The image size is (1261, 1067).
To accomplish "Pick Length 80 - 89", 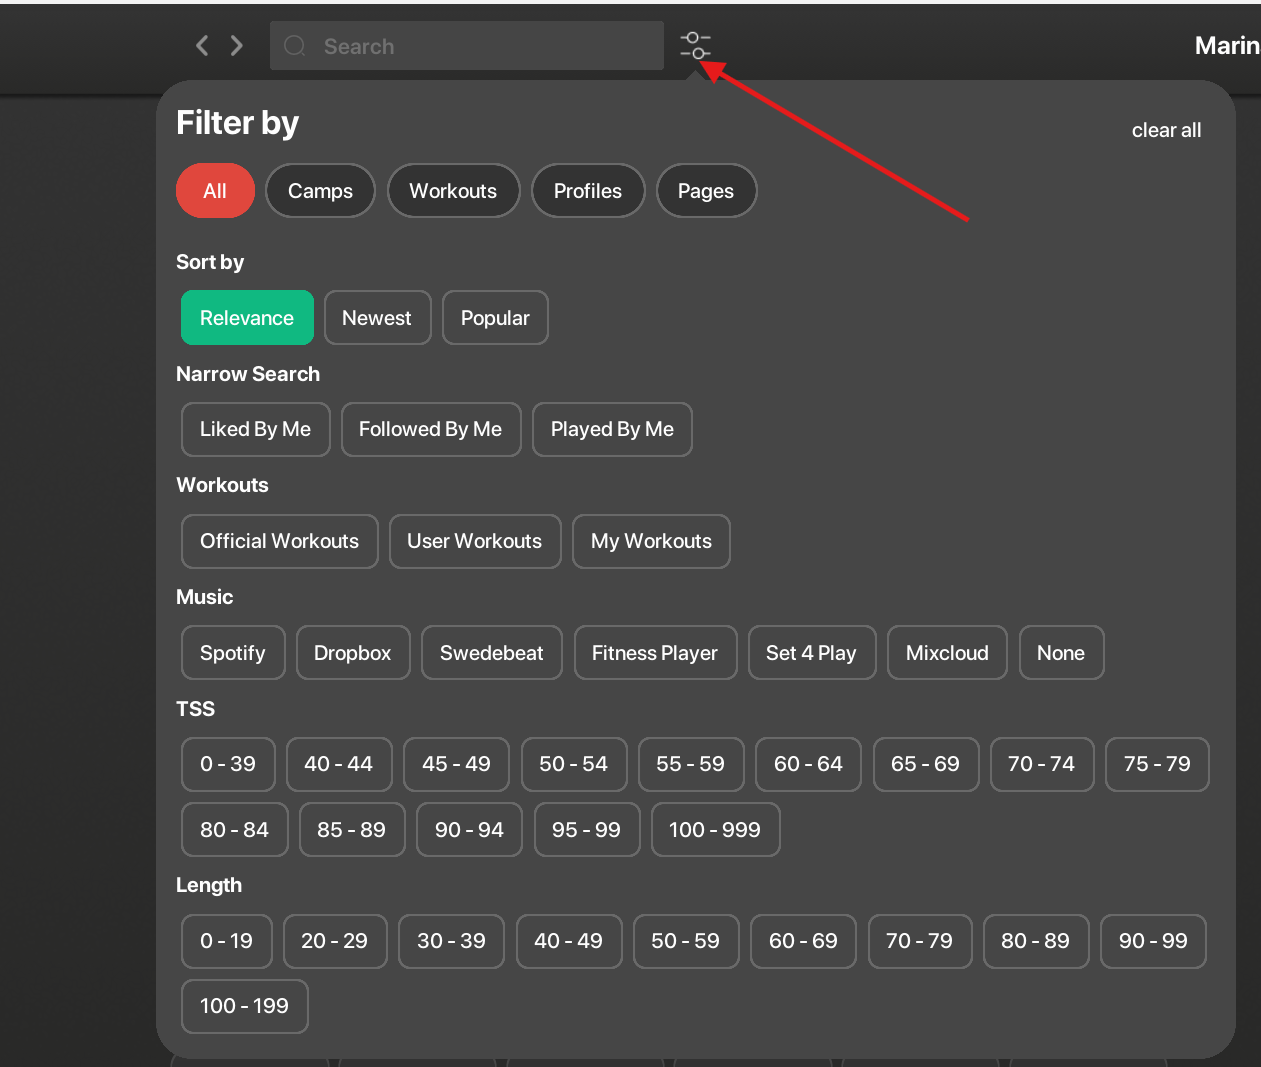I will (1036, 941).
